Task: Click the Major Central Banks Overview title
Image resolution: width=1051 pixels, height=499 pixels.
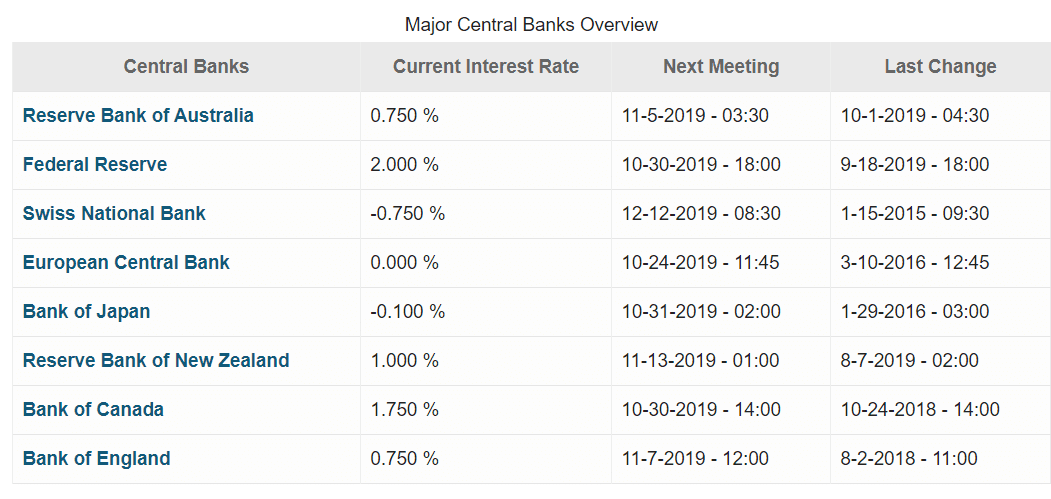Action: (x=531, y=23)
